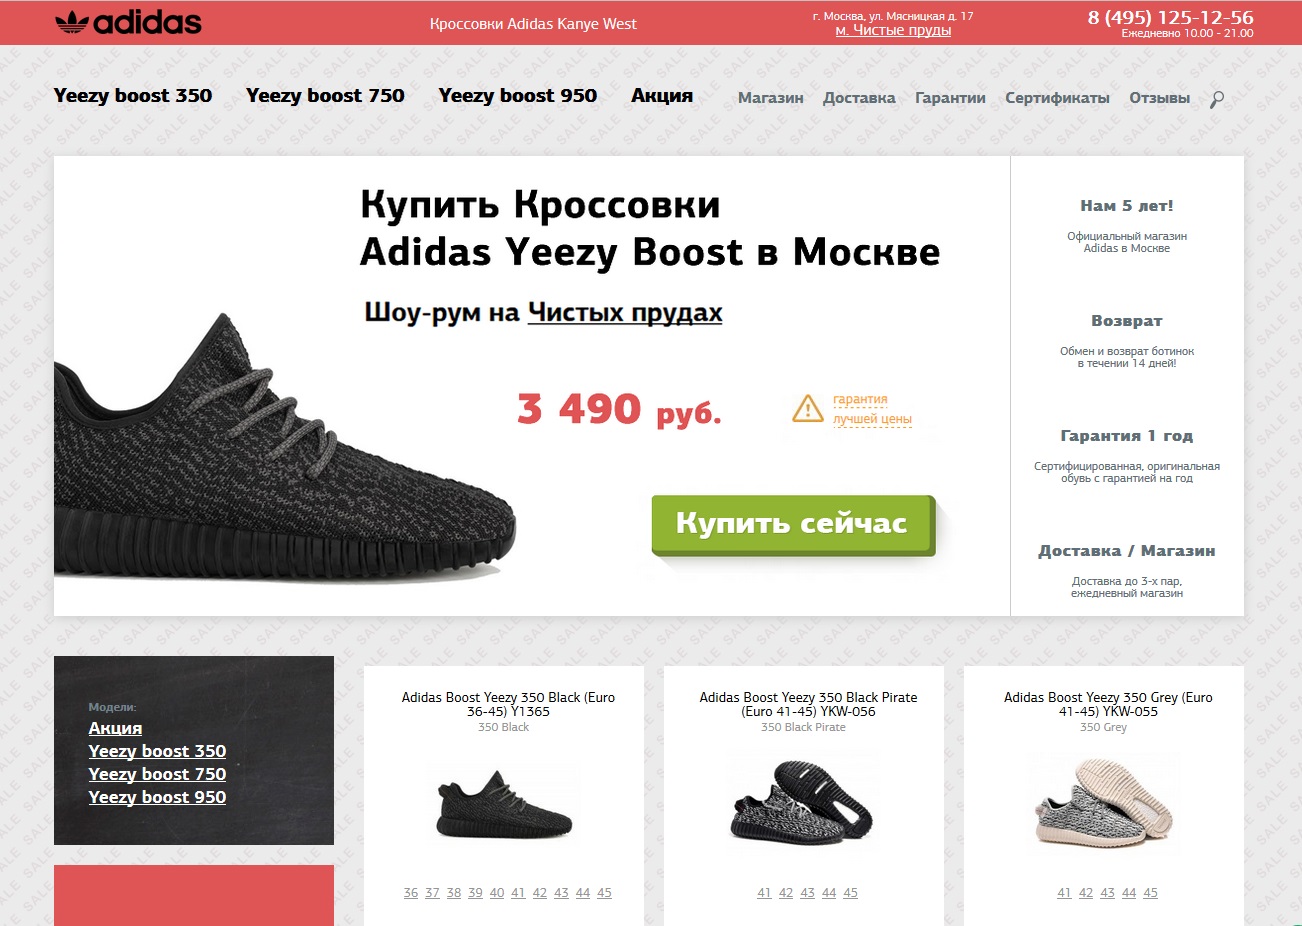1302x926 pixels.
Task: Open Yeezy 350 Black product thumbnail
Action: click(504, 804)
